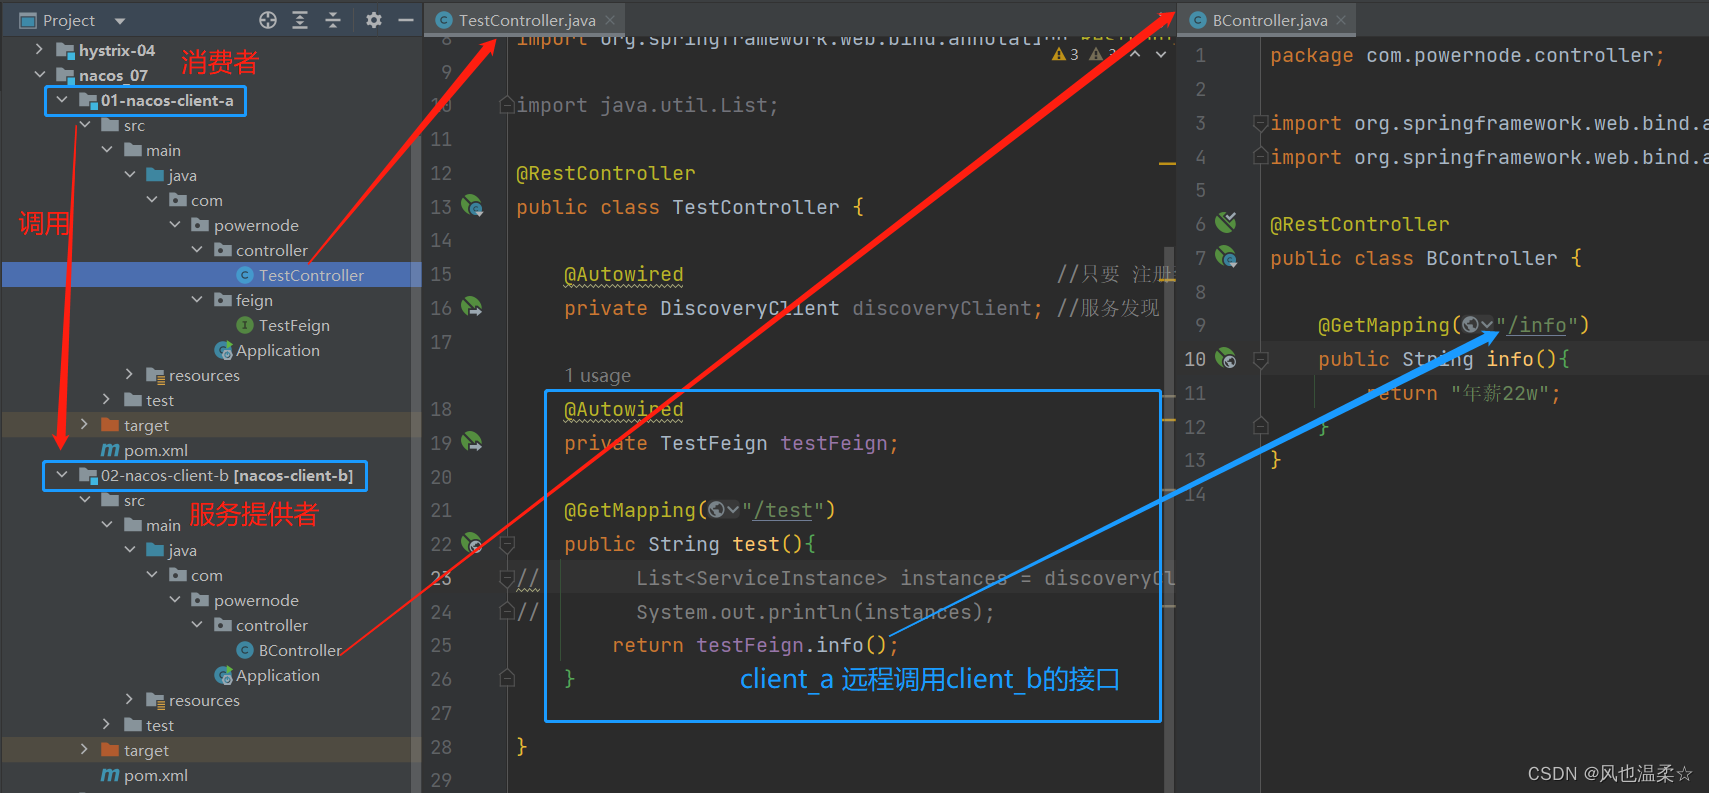Select BController in project tree

click(300, 650)
